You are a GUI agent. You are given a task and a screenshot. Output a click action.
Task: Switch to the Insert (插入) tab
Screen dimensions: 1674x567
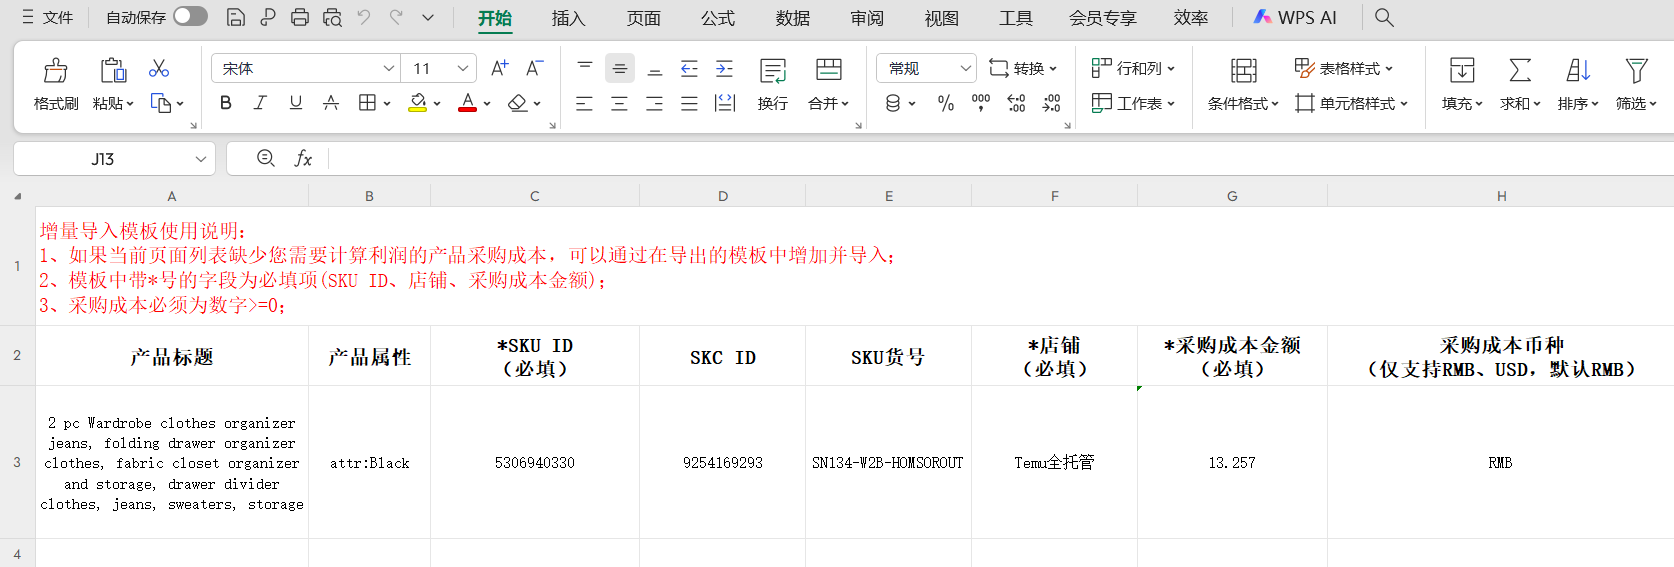click(568, 18)
